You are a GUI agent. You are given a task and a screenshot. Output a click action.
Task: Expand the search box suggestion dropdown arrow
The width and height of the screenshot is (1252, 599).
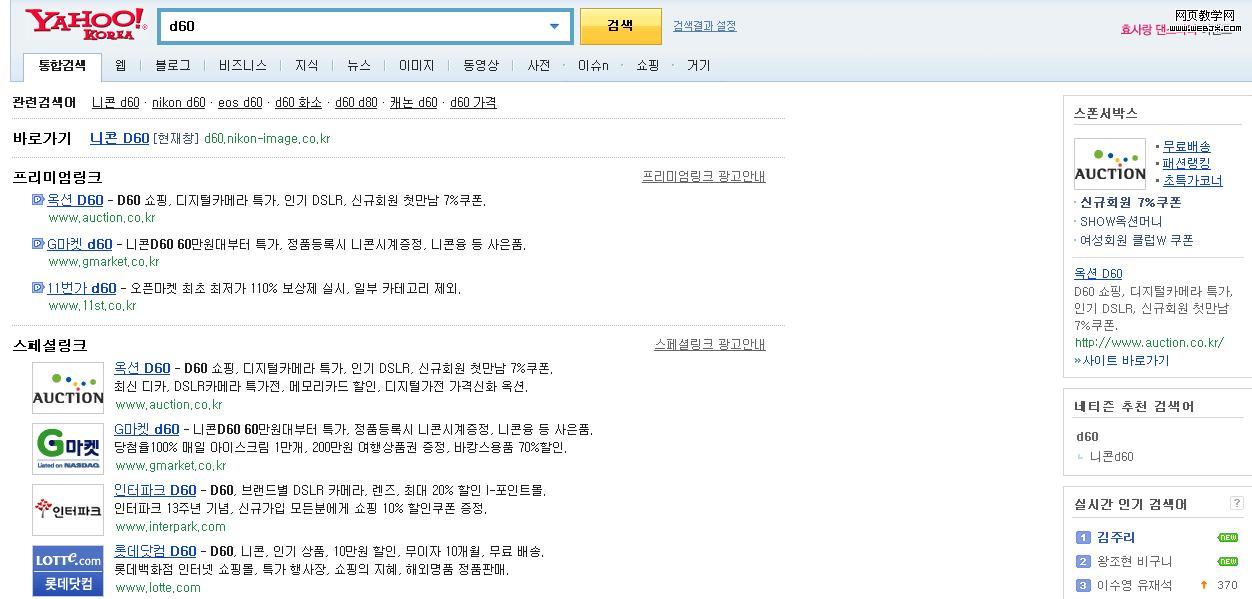[x=554, y=27]
